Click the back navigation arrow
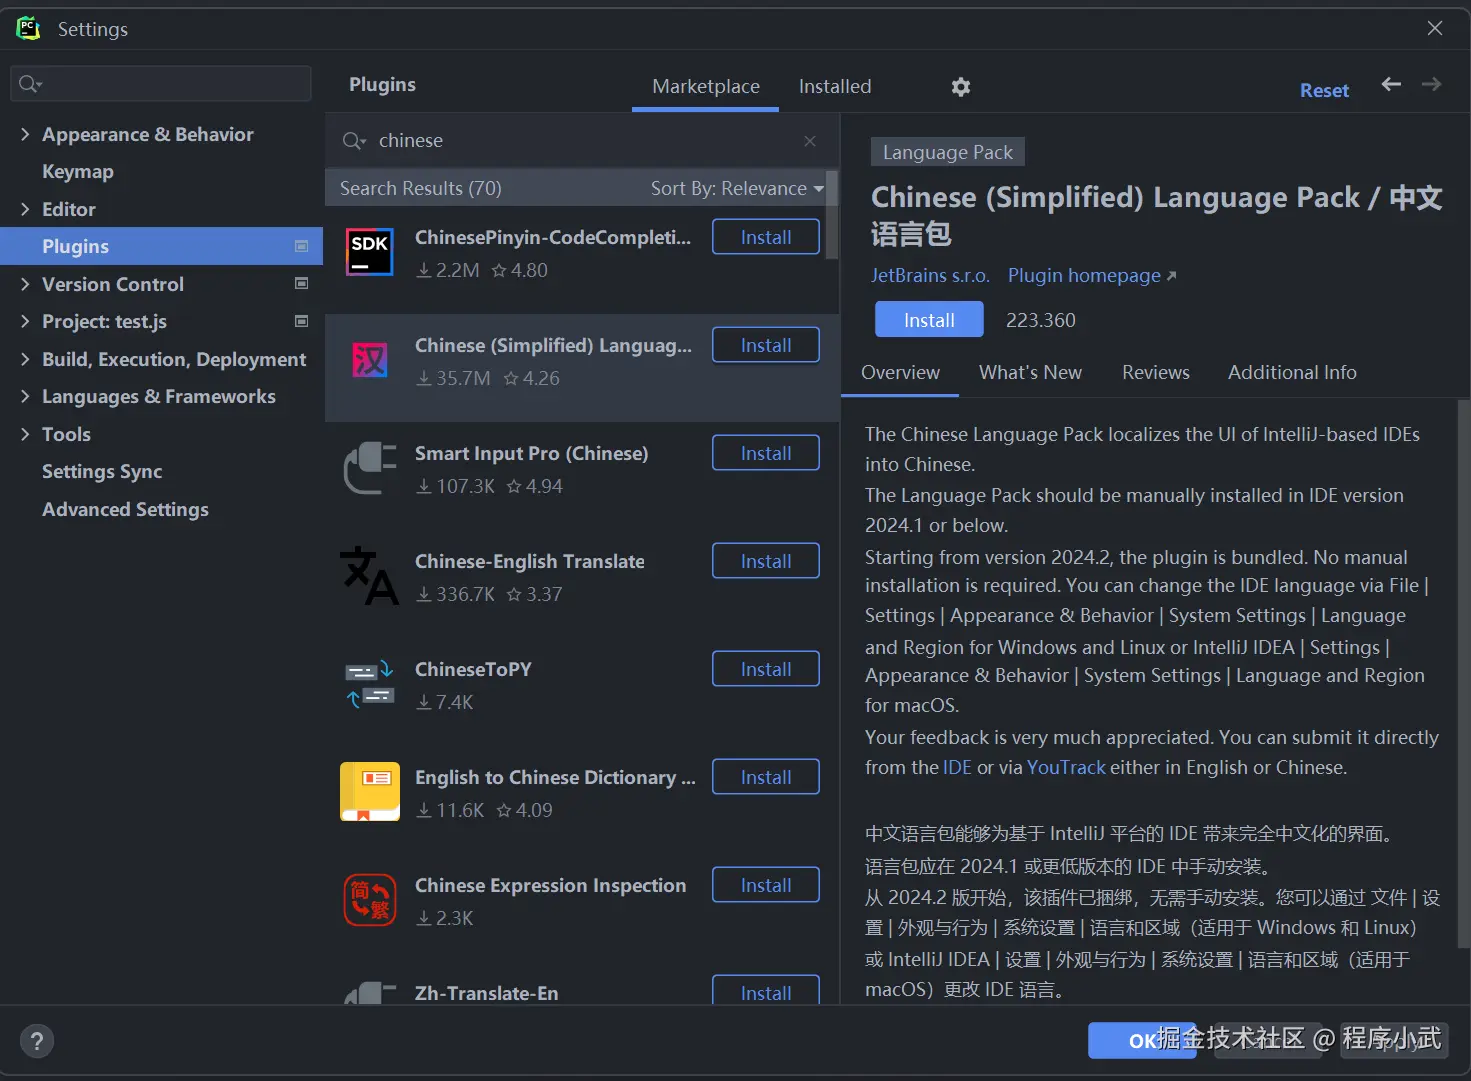 [x=1391, y=84]
